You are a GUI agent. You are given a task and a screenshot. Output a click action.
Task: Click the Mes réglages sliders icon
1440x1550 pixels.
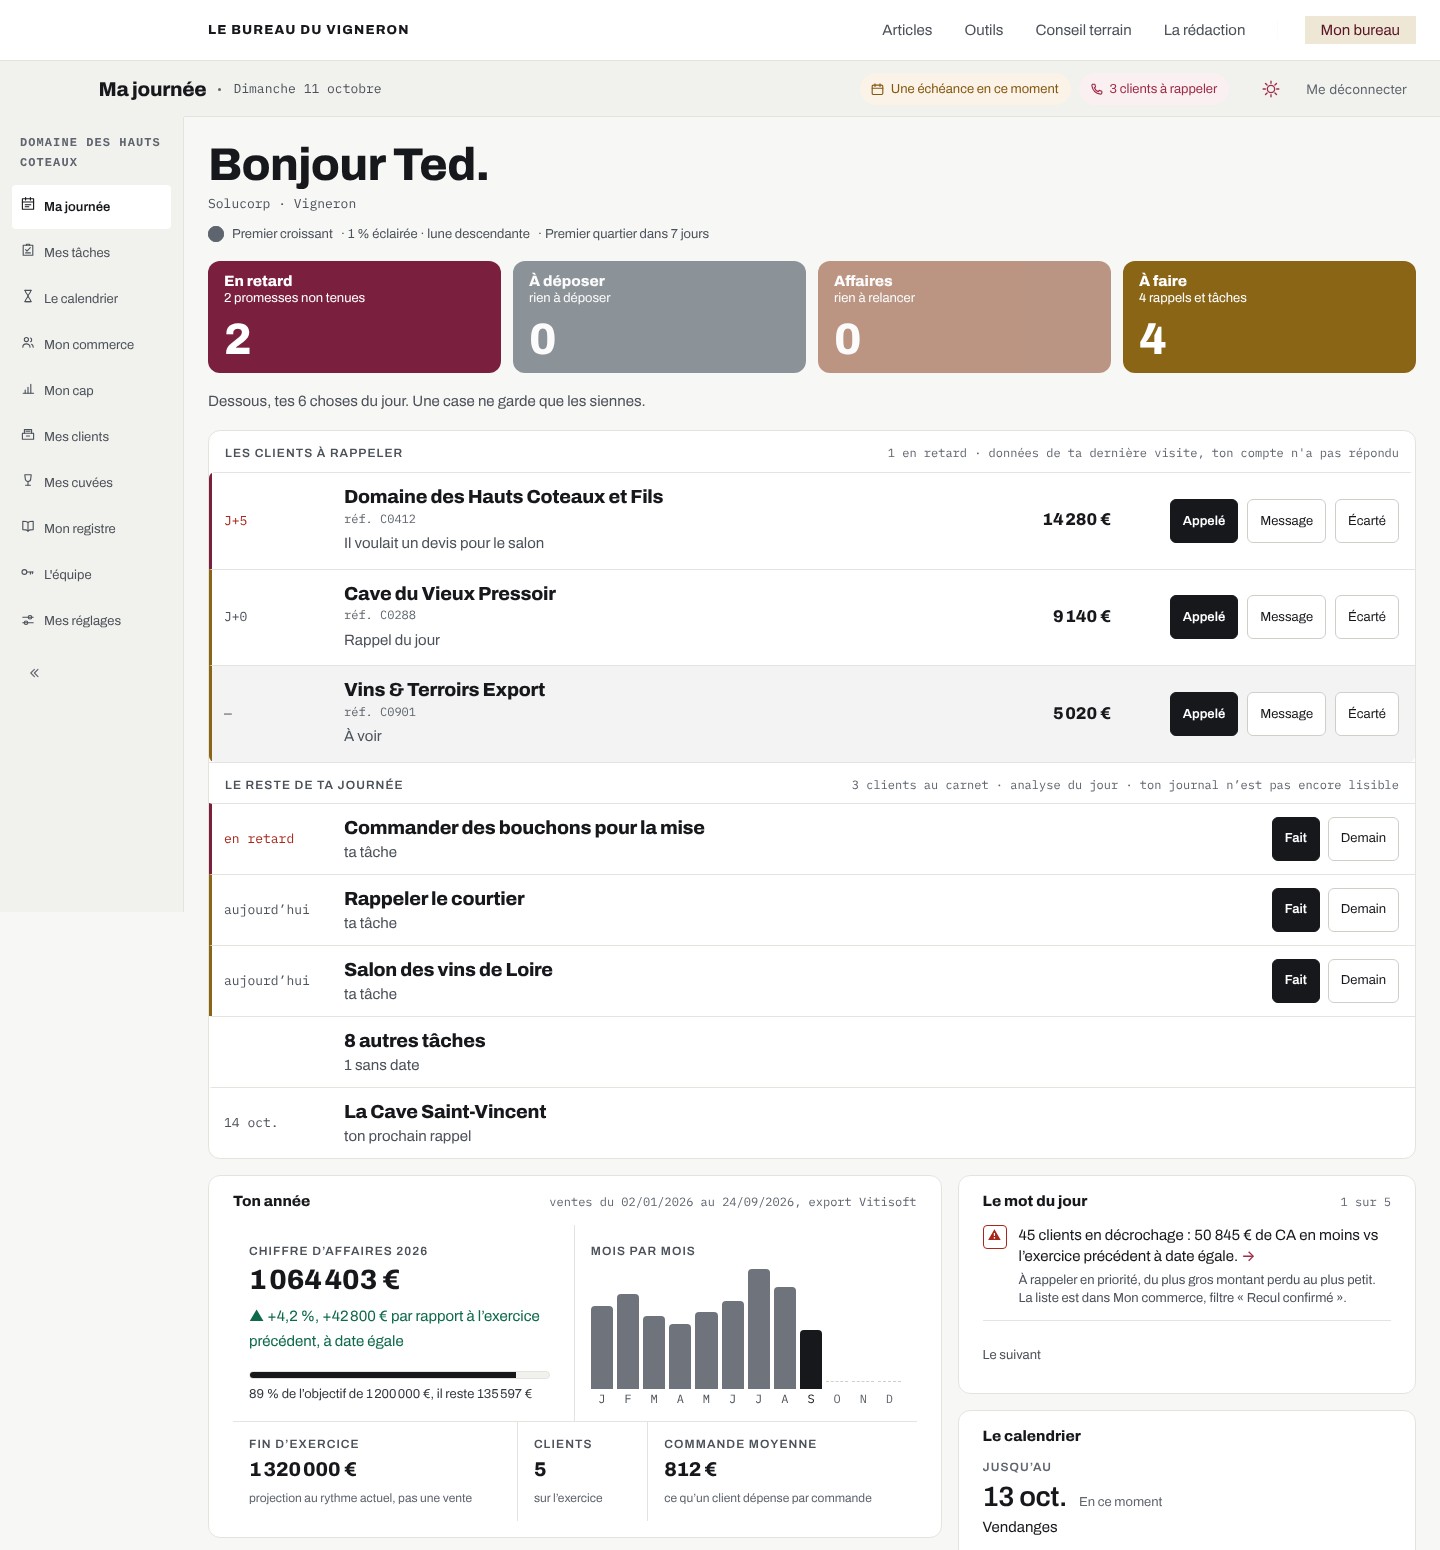[28, 620]
